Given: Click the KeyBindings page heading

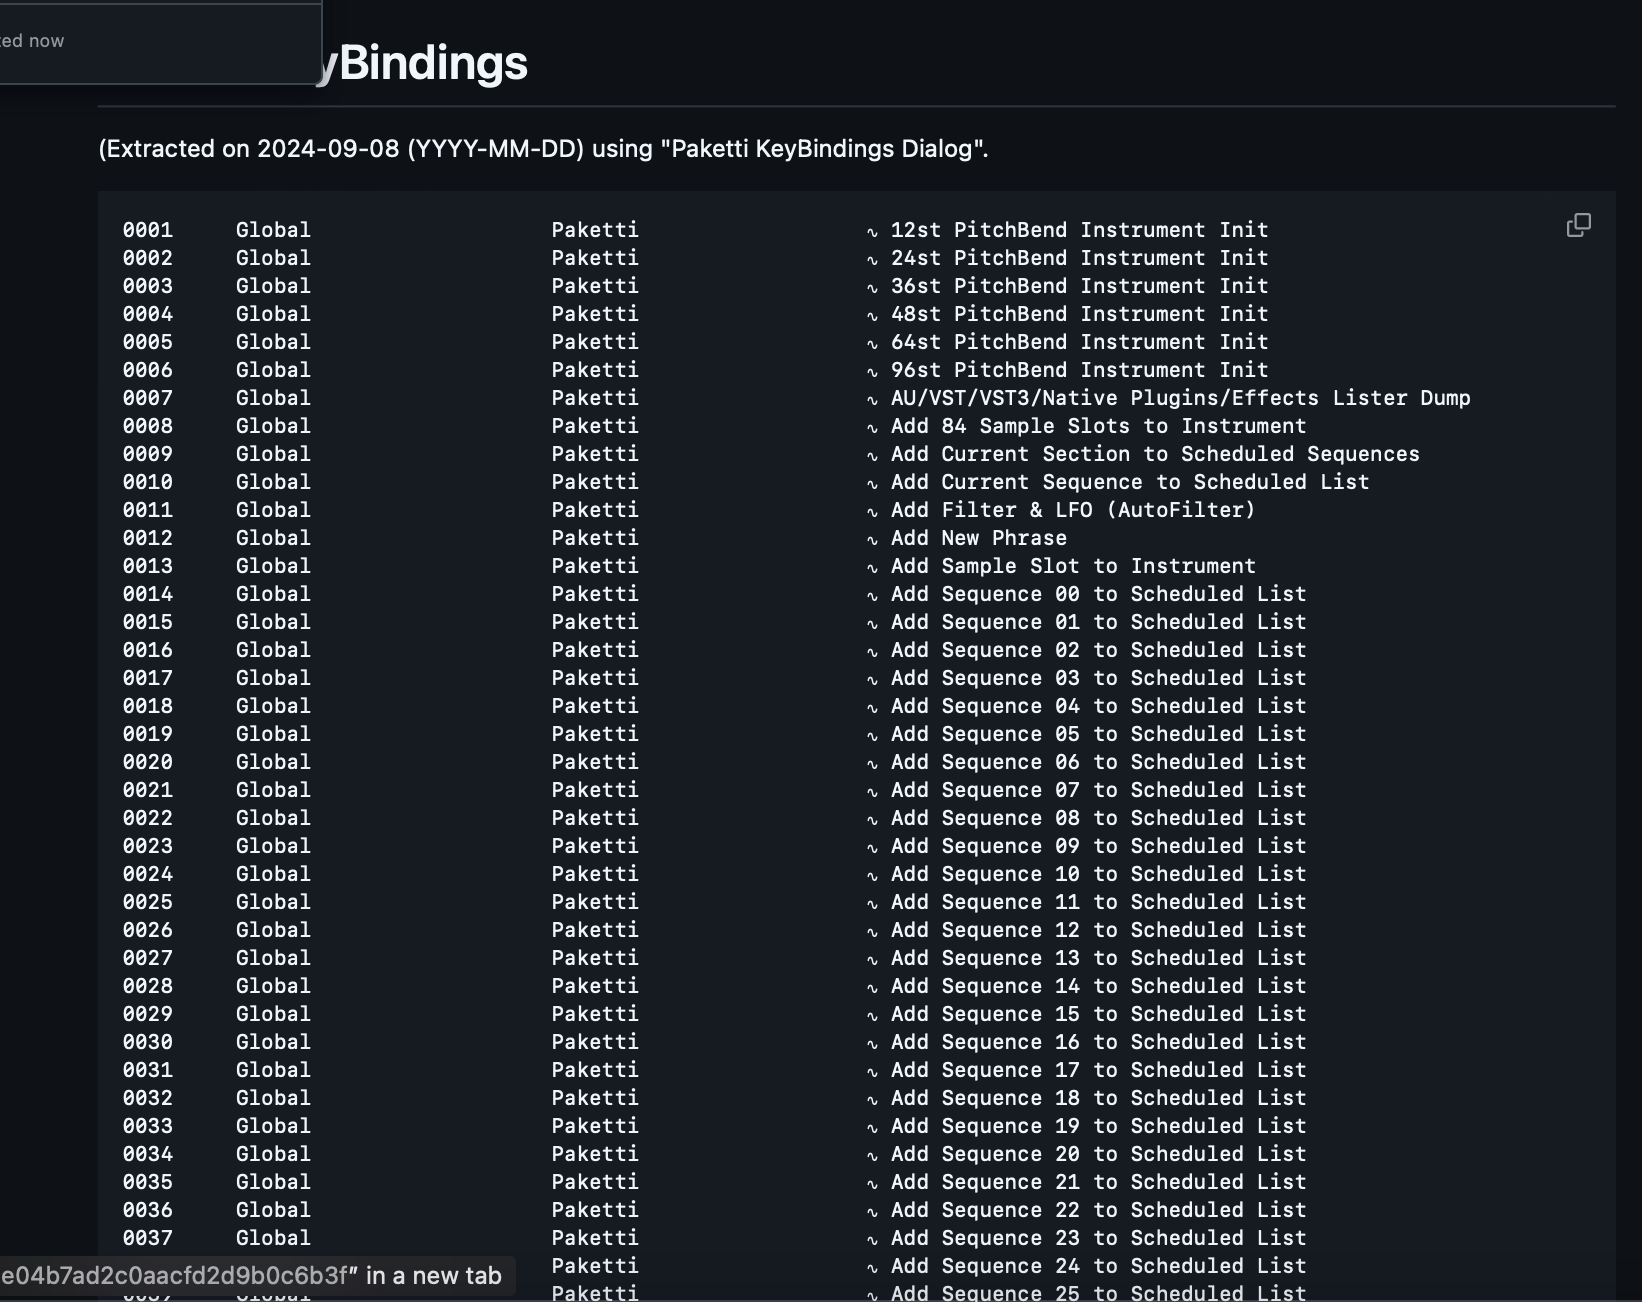Looking at the screenshot, I should tap(432, 63).
